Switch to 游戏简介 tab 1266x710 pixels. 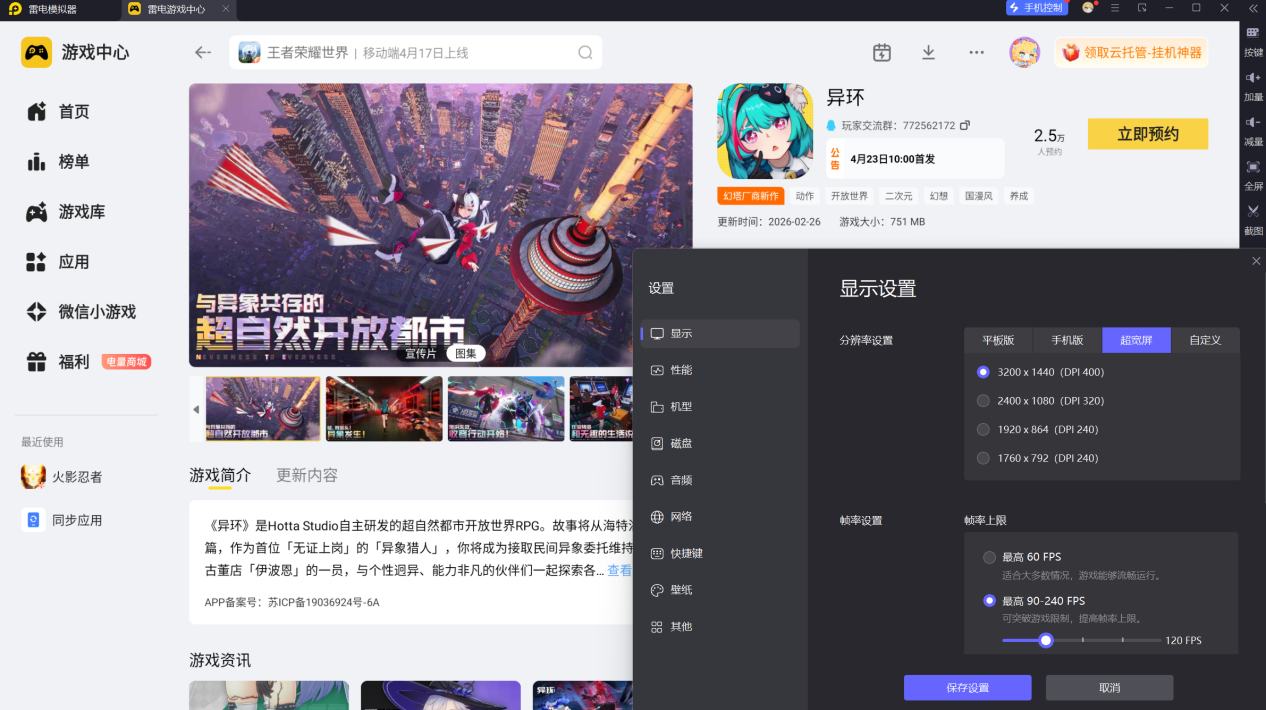[220, 475]
